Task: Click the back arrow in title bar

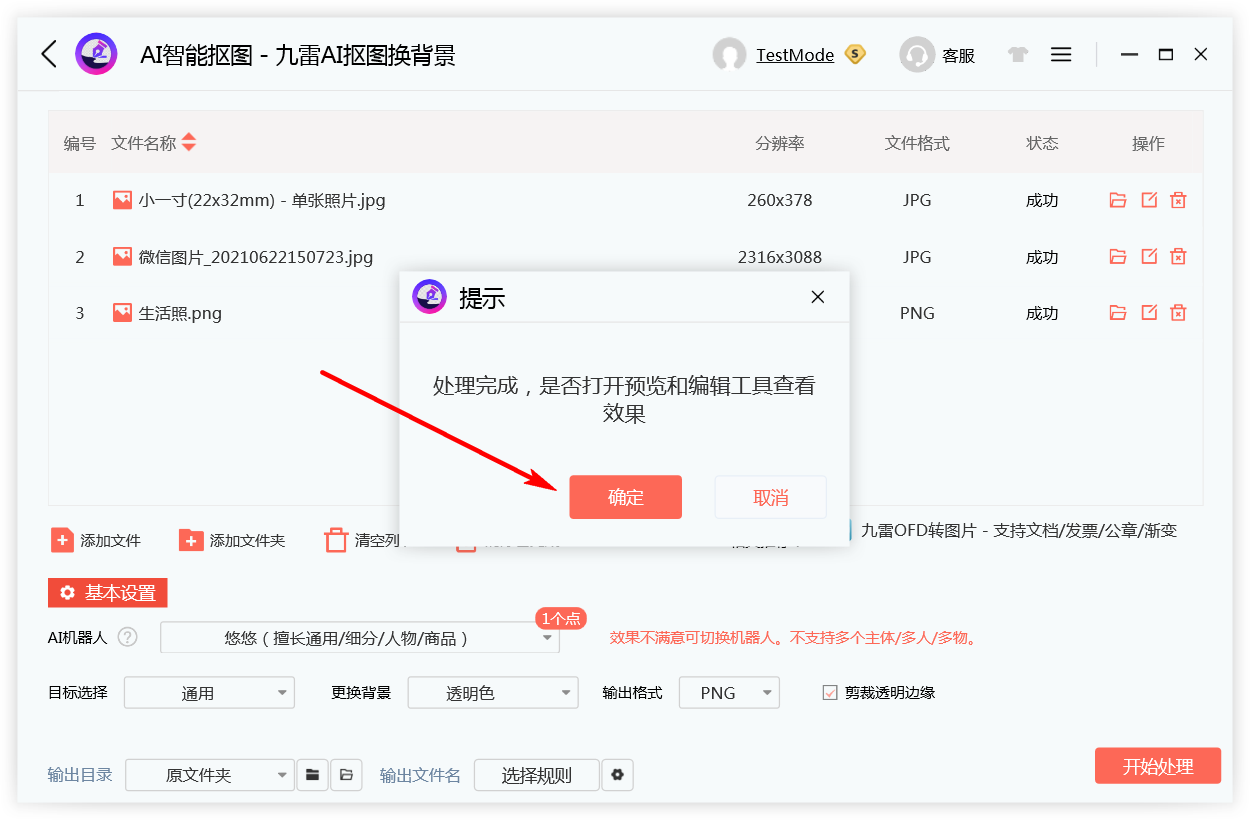Action: point(48,54)
